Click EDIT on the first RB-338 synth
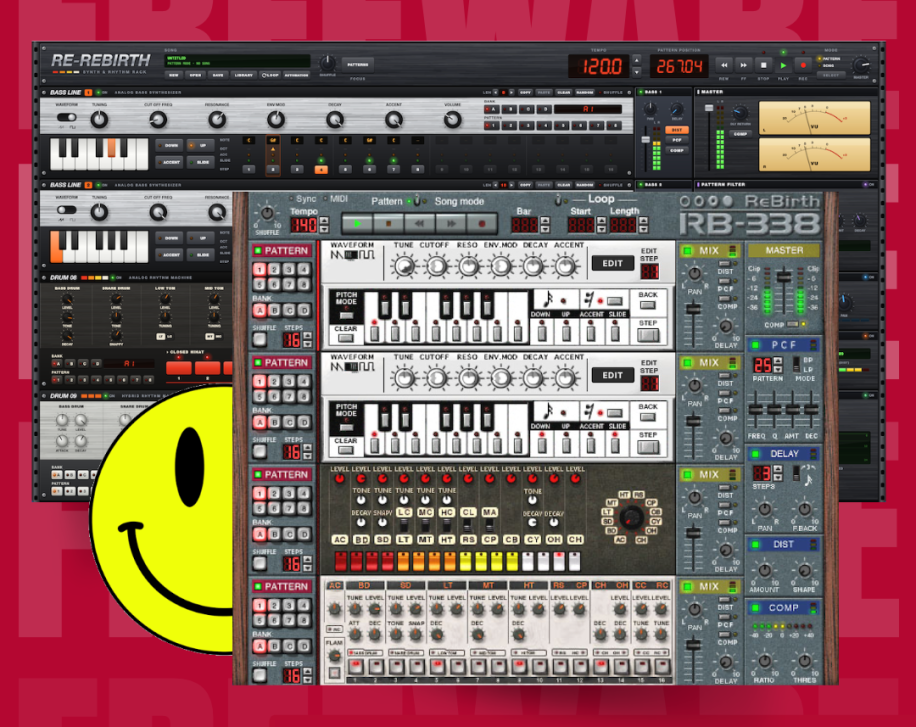The width and height of the screenshot is (916, 727). 612,264
